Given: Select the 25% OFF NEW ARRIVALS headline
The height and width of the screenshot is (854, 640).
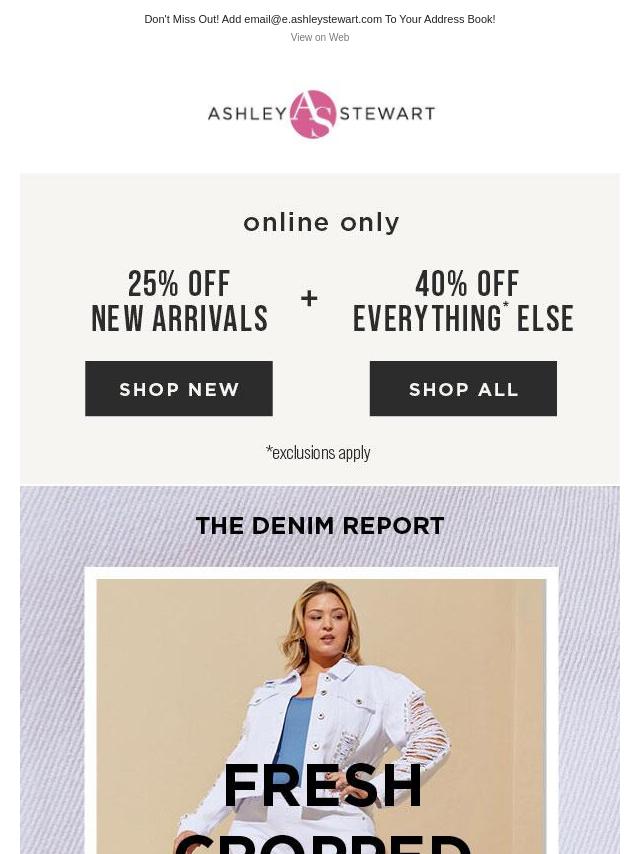Looking at the screenshot, I should [179, 301].
